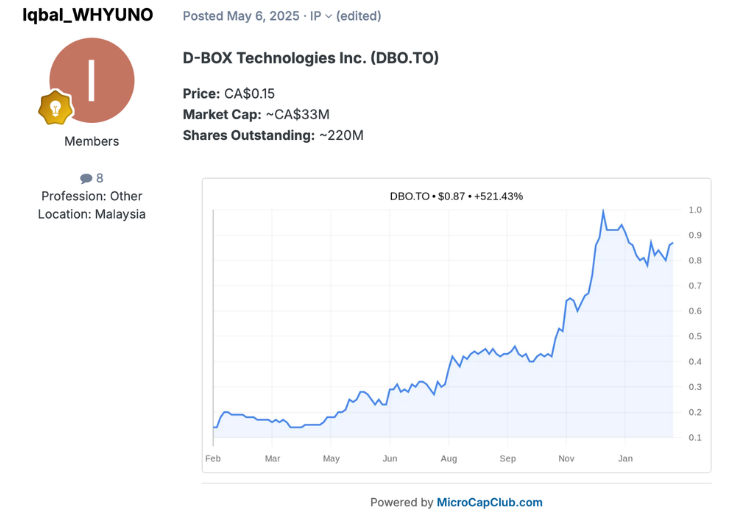Click the chart line peak near 1.0

[603, 211]
